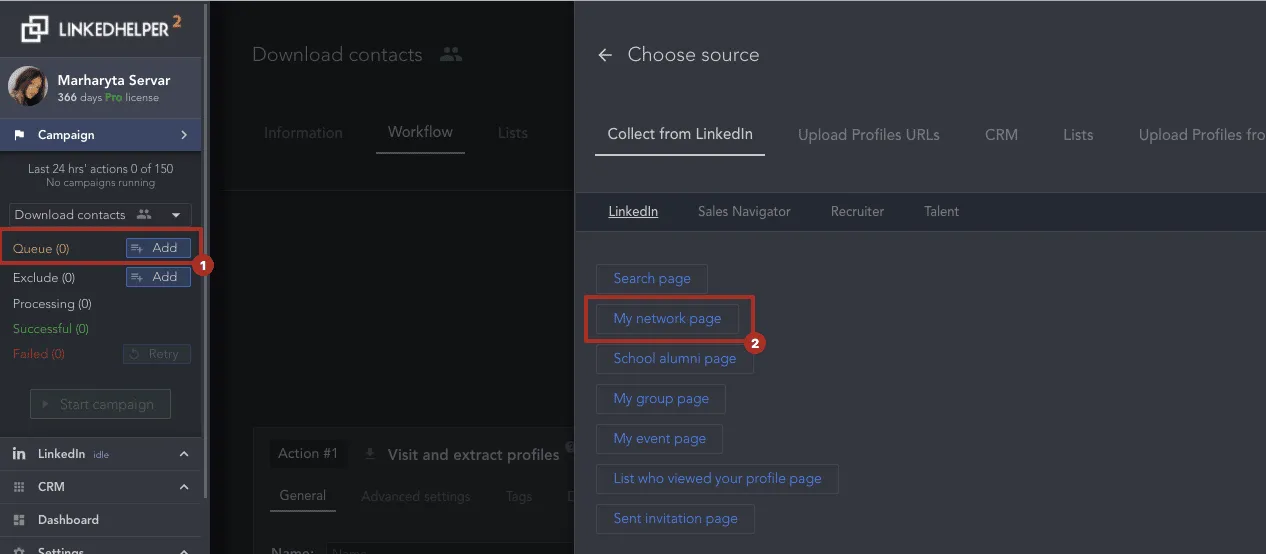Screen dimensions: 1266x554
Task: Select the Collect from LinkedIn tab
Action: pos(680,134)
